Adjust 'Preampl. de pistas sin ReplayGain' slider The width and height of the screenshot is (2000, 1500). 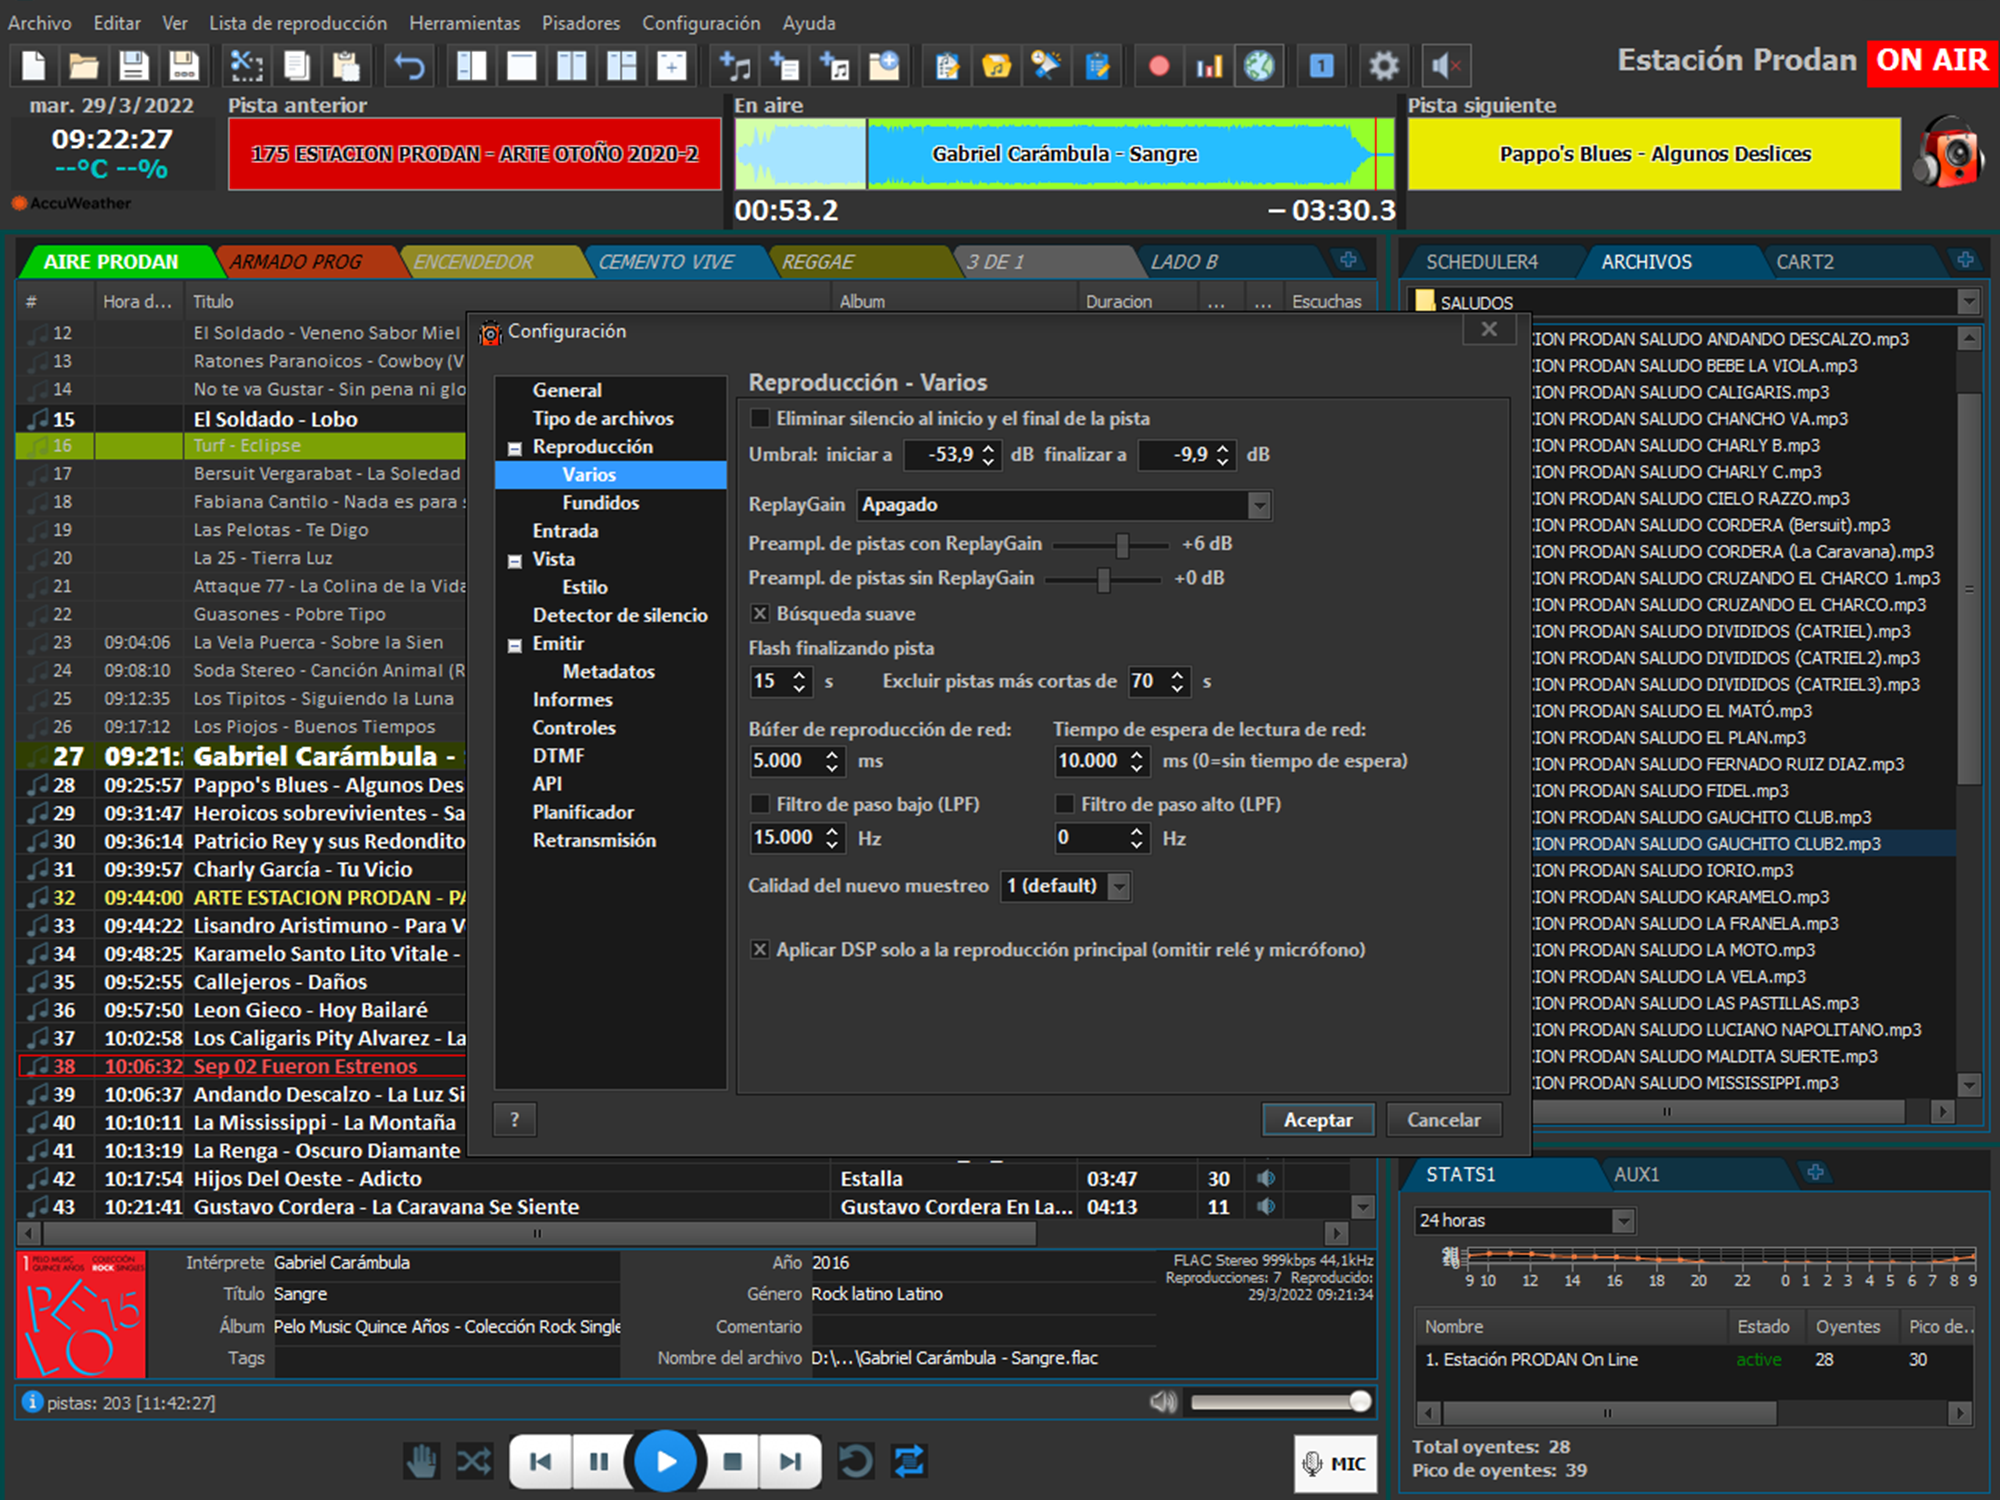pyautogui.click(x=1103, y=579)
